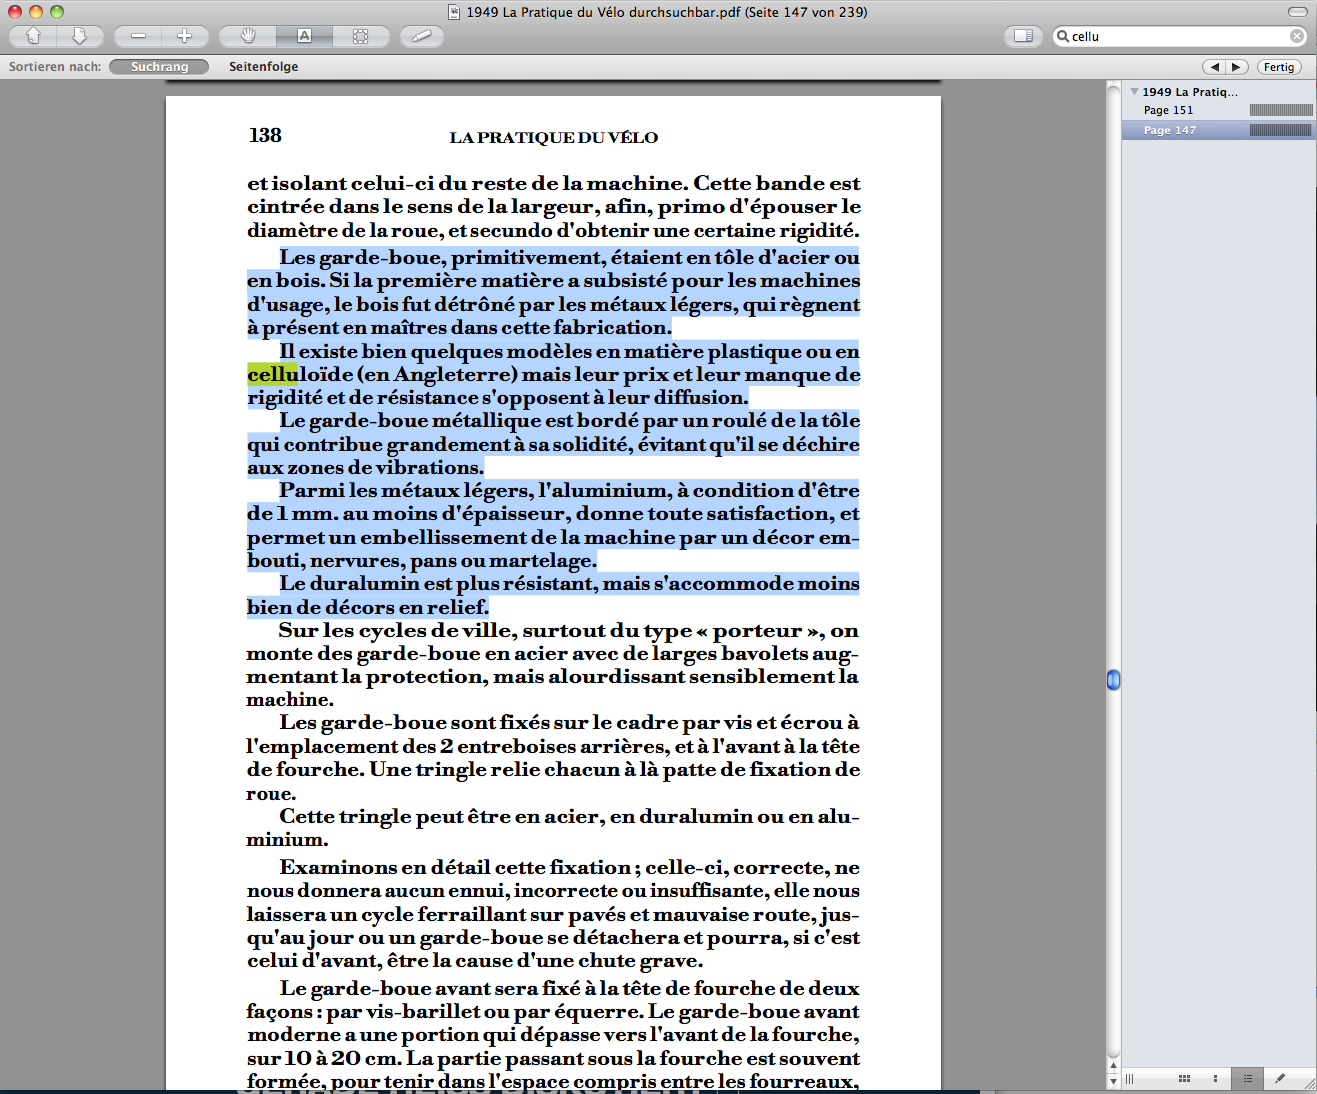The image size is (1317, 1094).
Task: Clear the search field with the x button
Action: tap(1297, 36)
